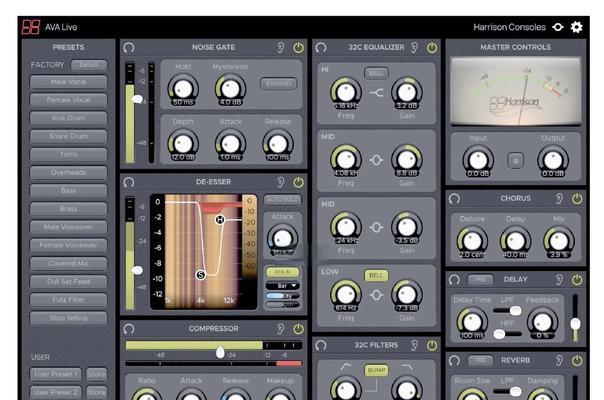Reset the Noise Gate module
Image resolution: width=604 pixels, height=400 pixels.
129,48
